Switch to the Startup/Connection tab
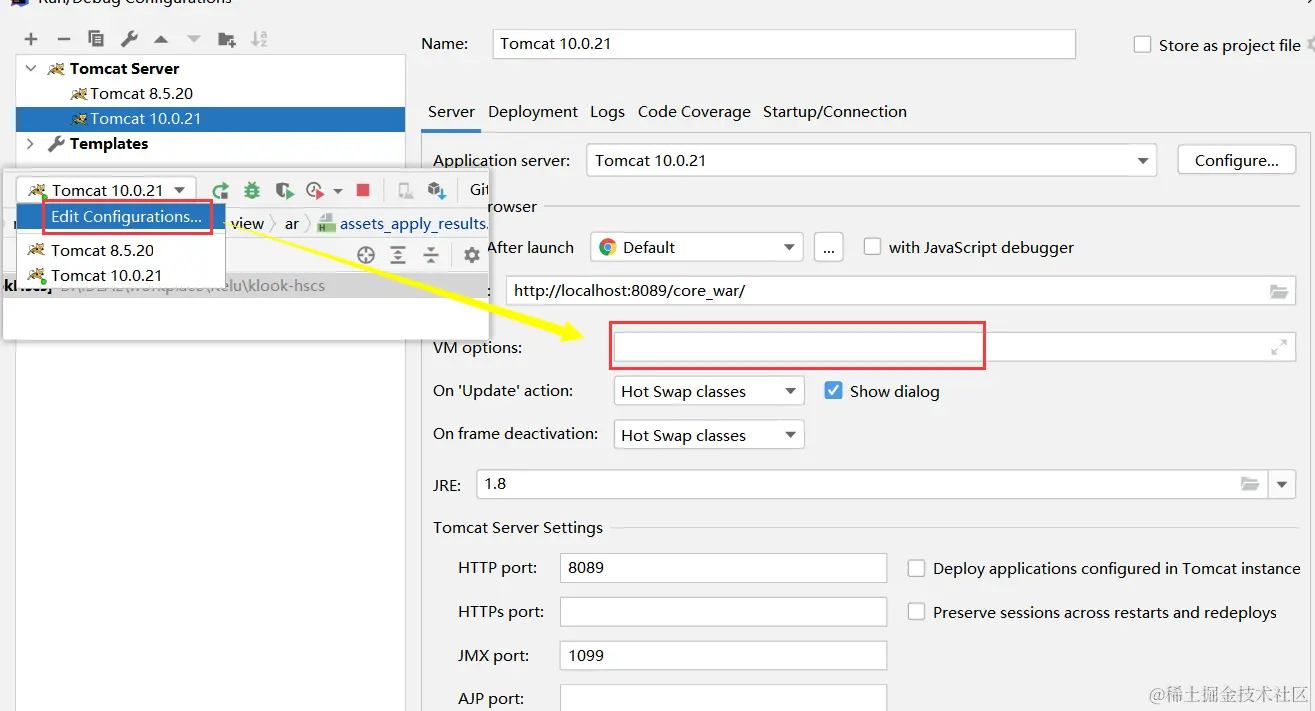 pyautogui.click(x=835, y=112)
